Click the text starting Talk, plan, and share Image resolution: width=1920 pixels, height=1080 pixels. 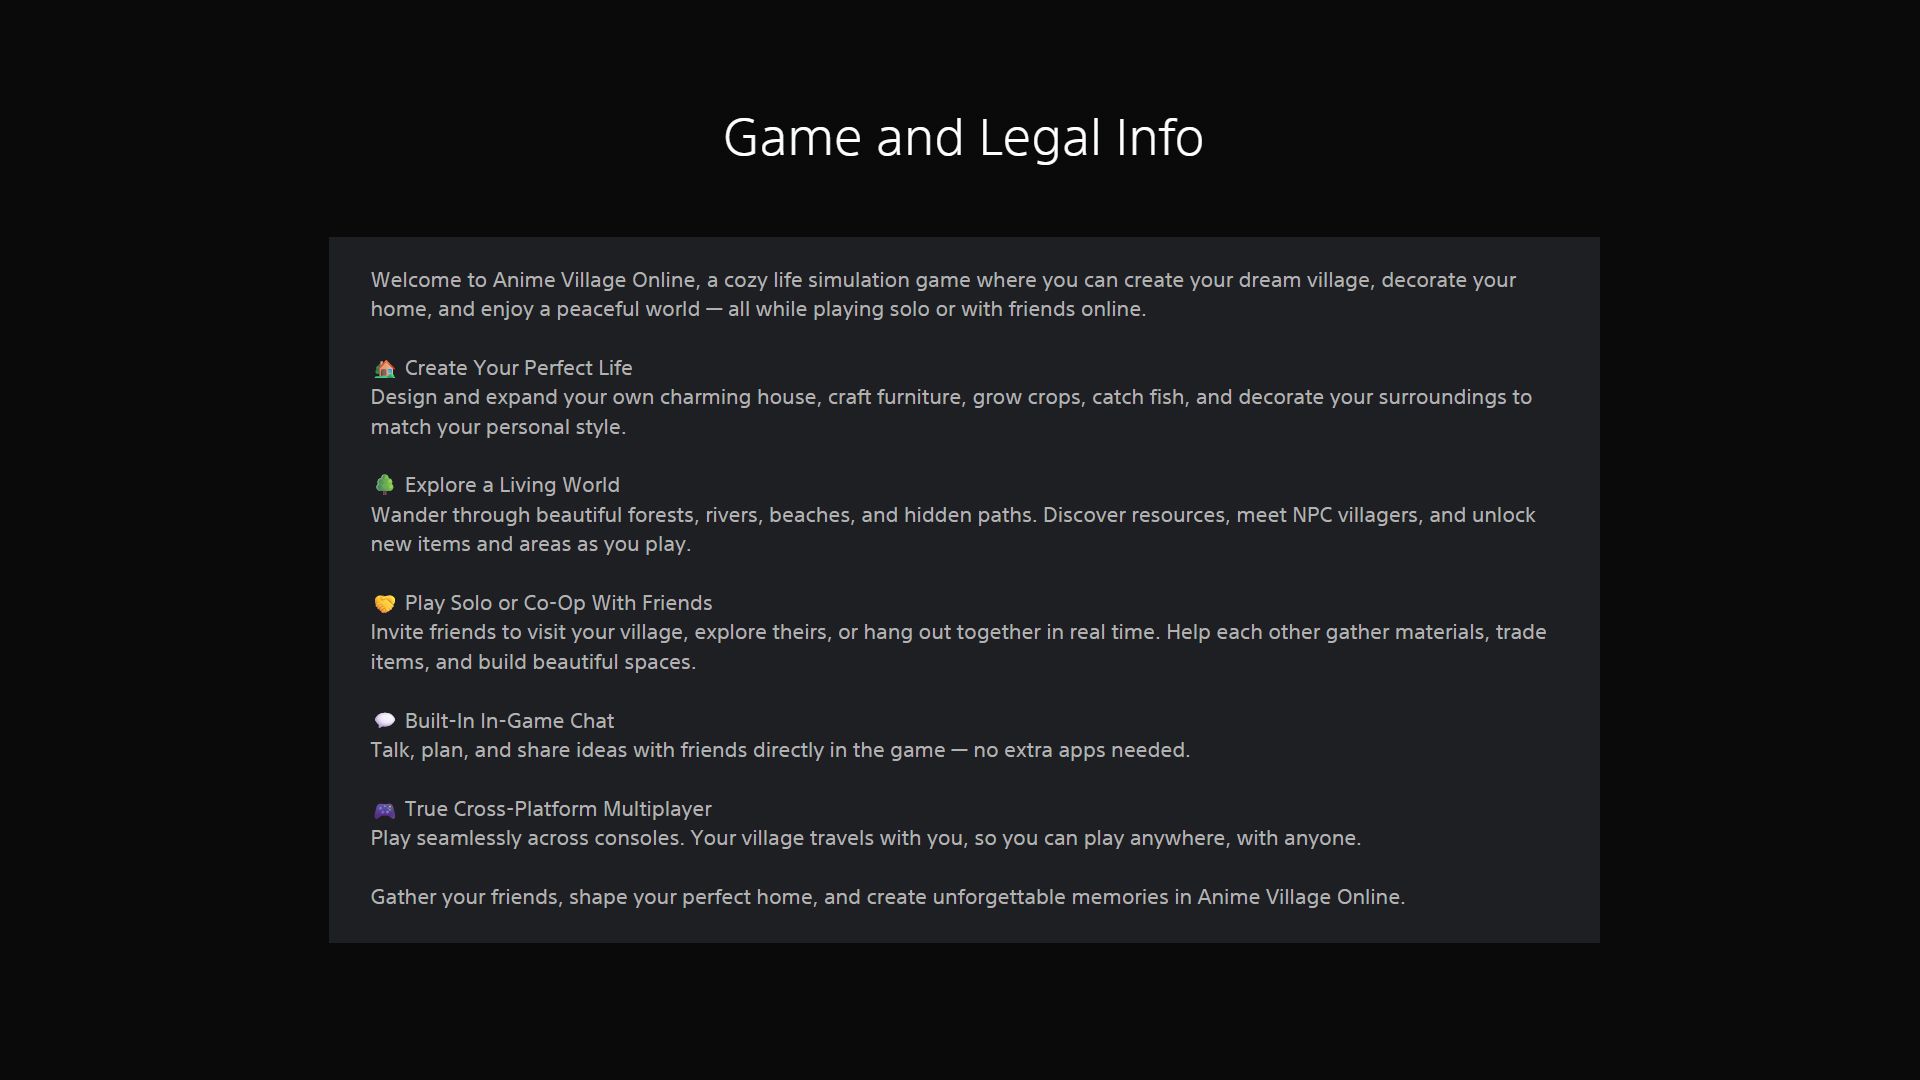[780, 750]
